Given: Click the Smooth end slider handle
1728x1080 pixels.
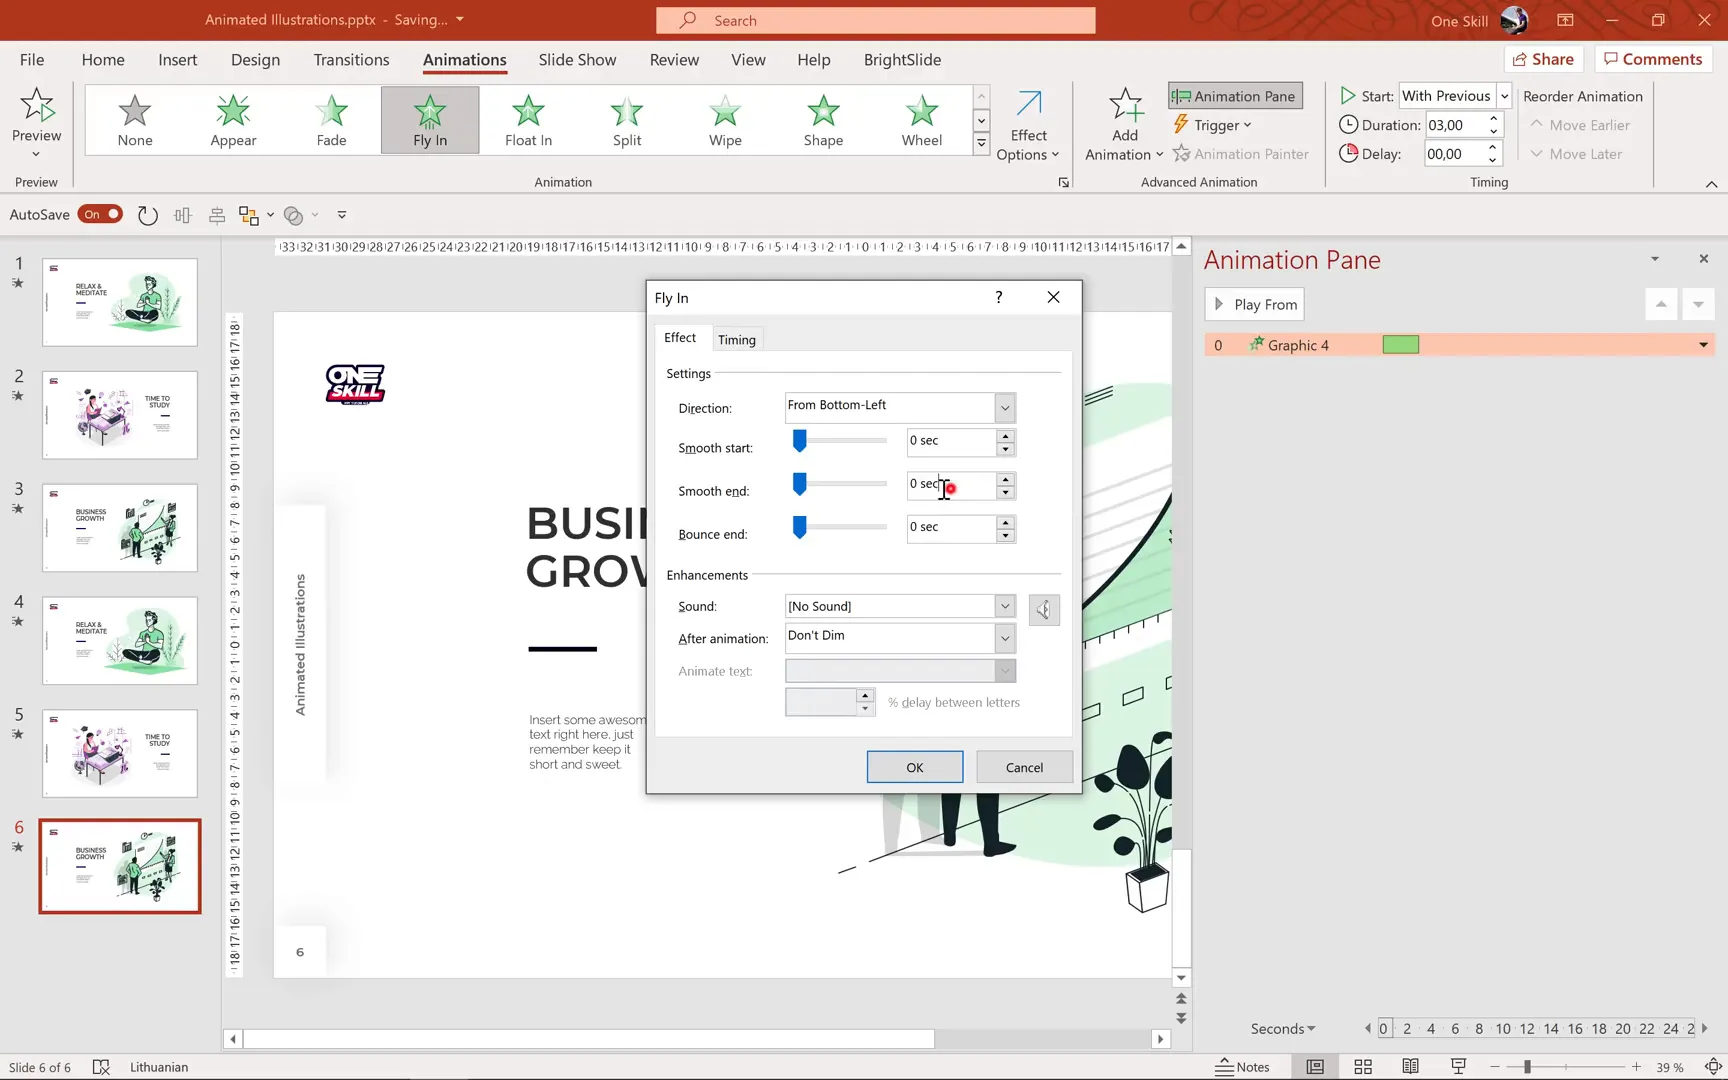Looking at the screenshot, I should pos(798,484).
